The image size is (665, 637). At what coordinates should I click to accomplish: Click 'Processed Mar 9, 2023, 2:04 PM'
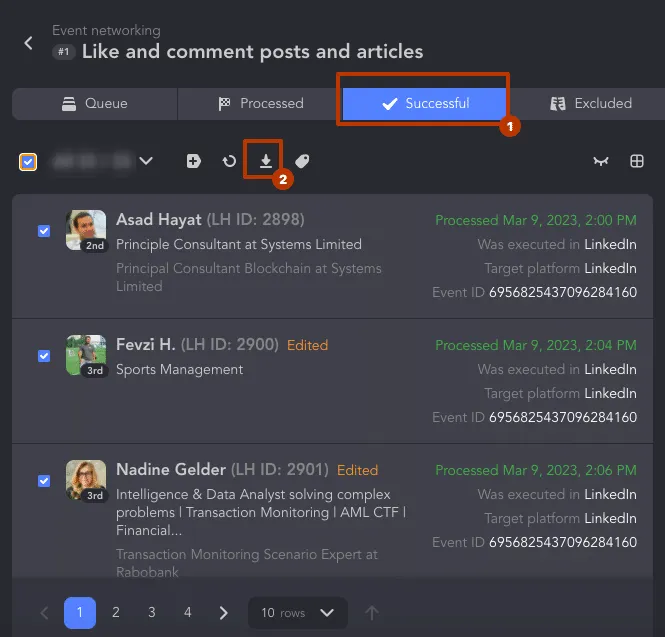click(536, 345)
